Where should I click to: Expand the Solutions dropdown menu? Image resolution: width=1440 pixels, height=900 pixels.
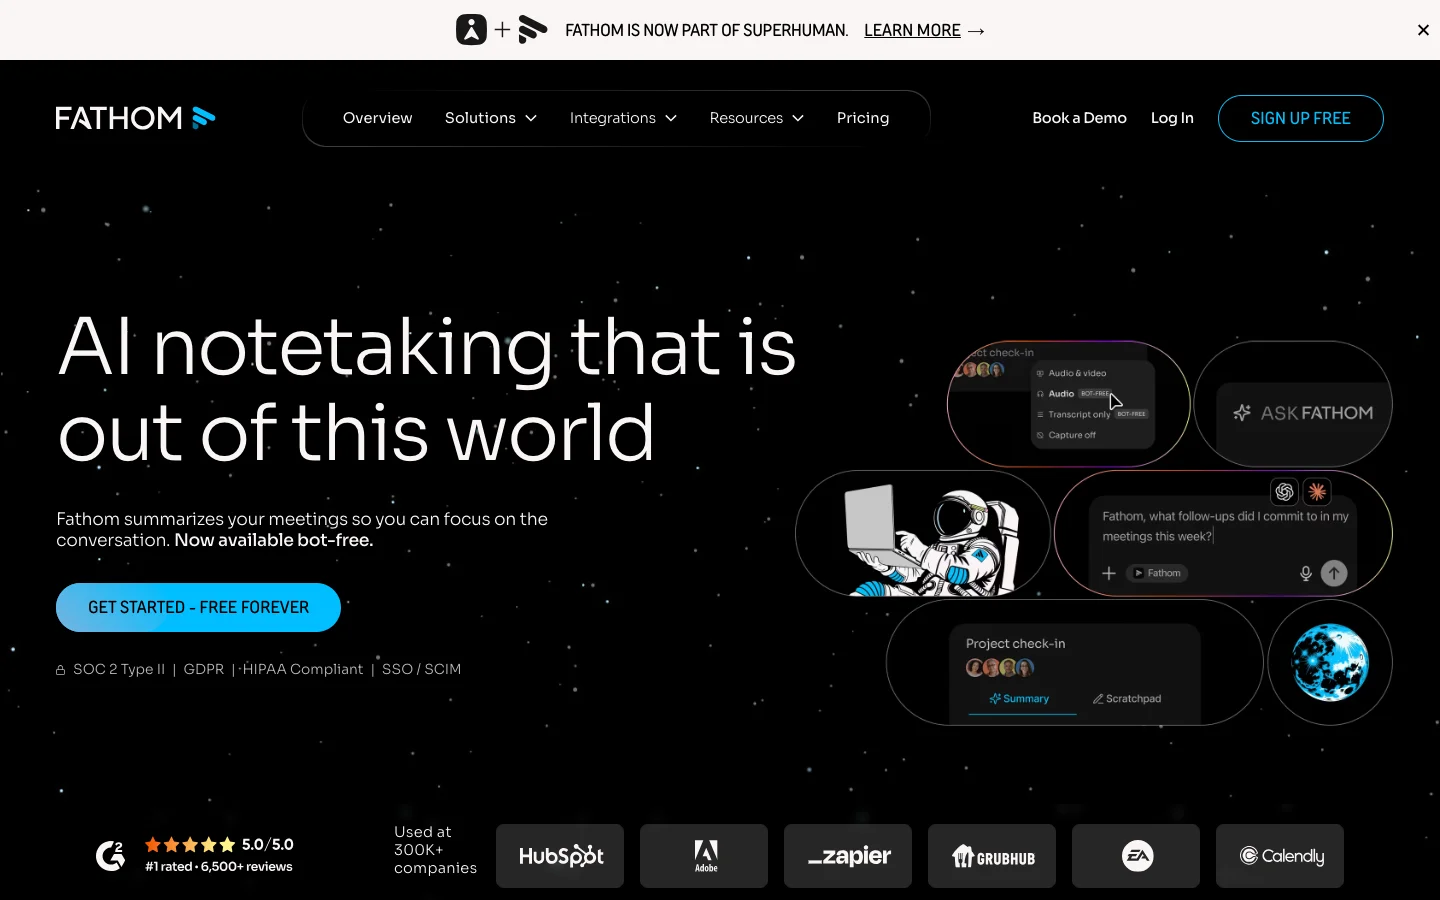click(491, 118)
